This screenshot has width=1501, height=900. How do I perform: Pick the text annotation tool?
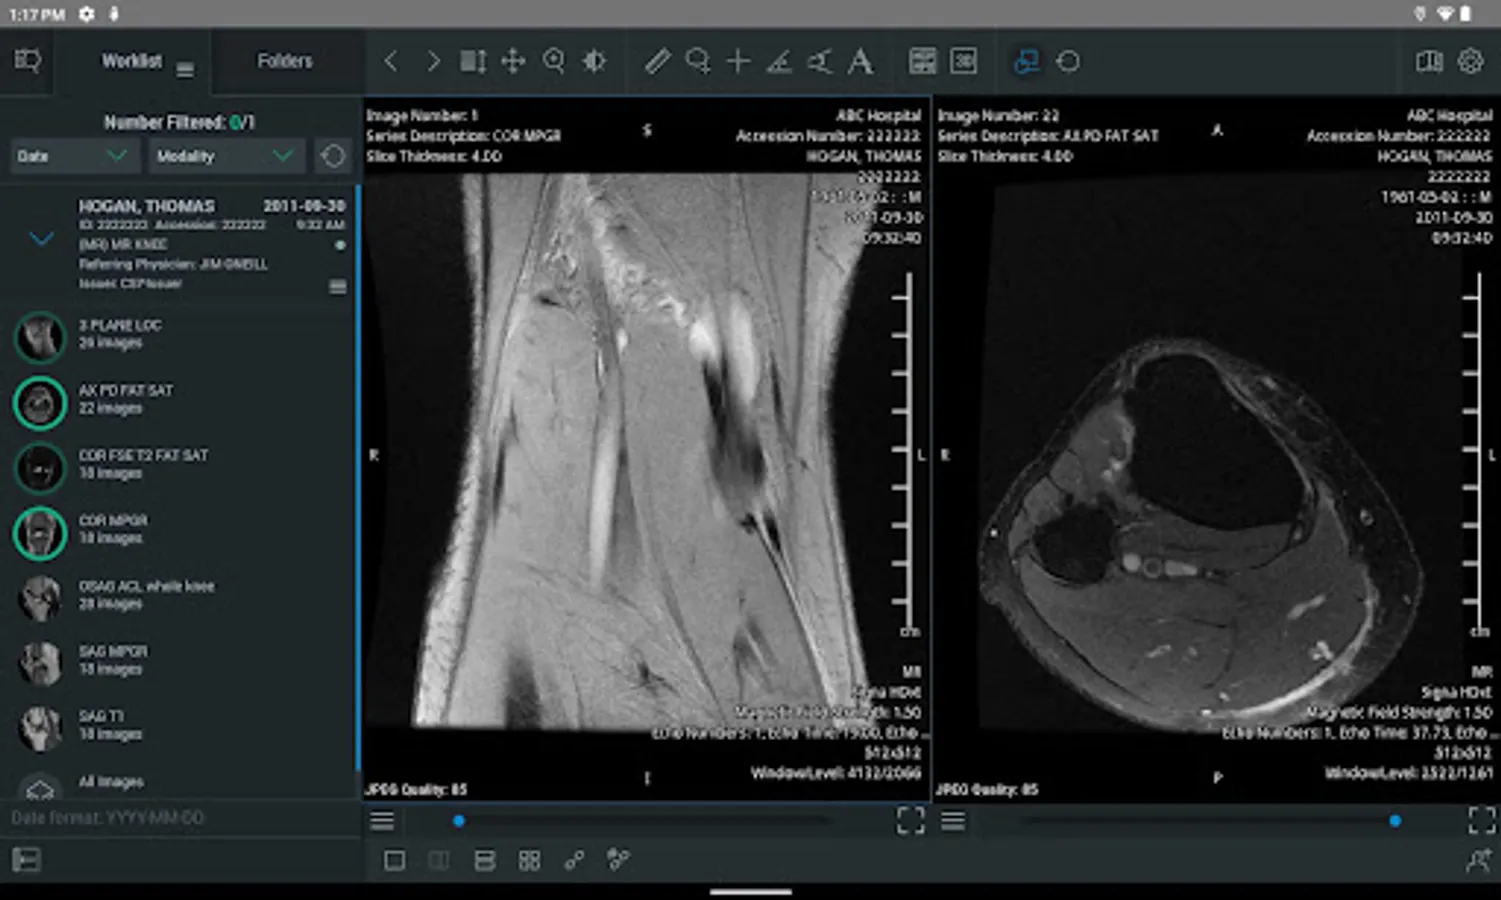pos(860,62)
